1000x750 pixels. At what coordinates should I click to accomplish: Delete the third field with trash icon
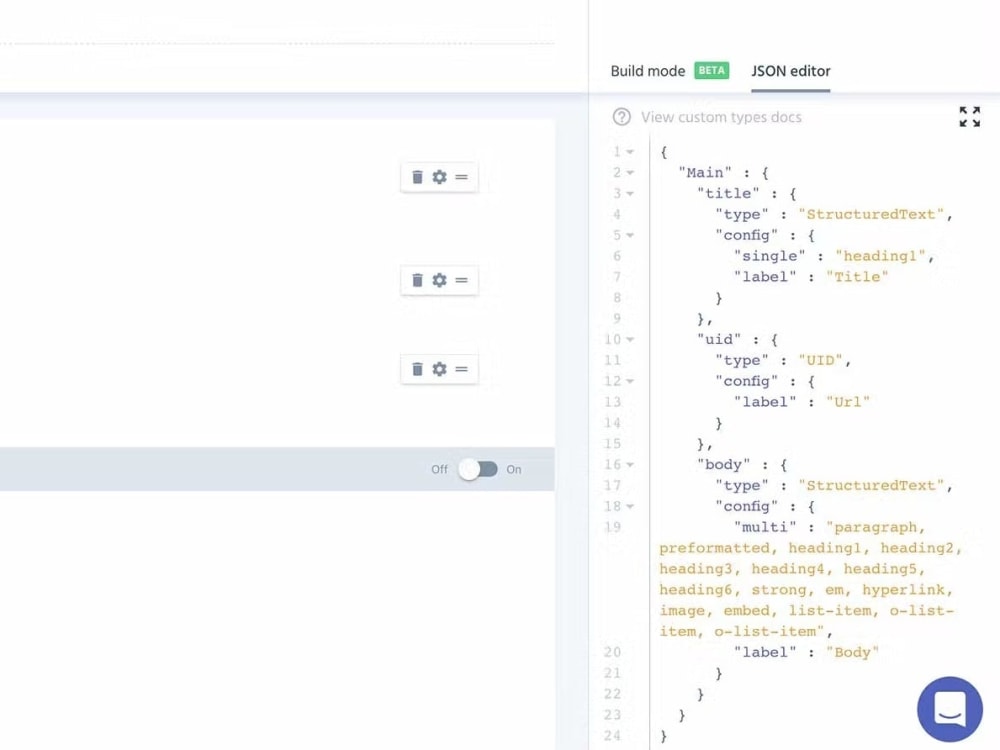[417, 368]
